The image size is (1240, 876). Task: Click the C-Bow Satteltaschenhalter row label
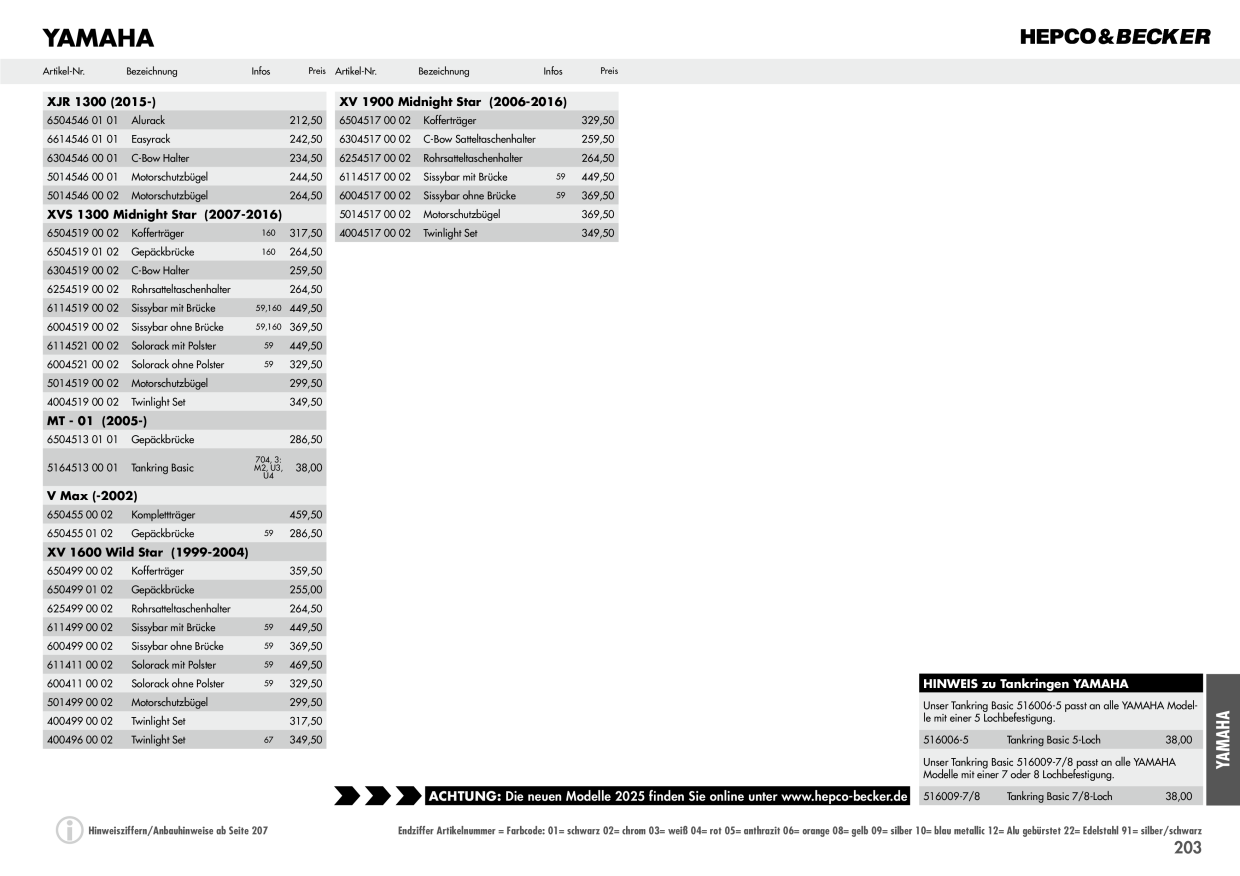[479, 139]
